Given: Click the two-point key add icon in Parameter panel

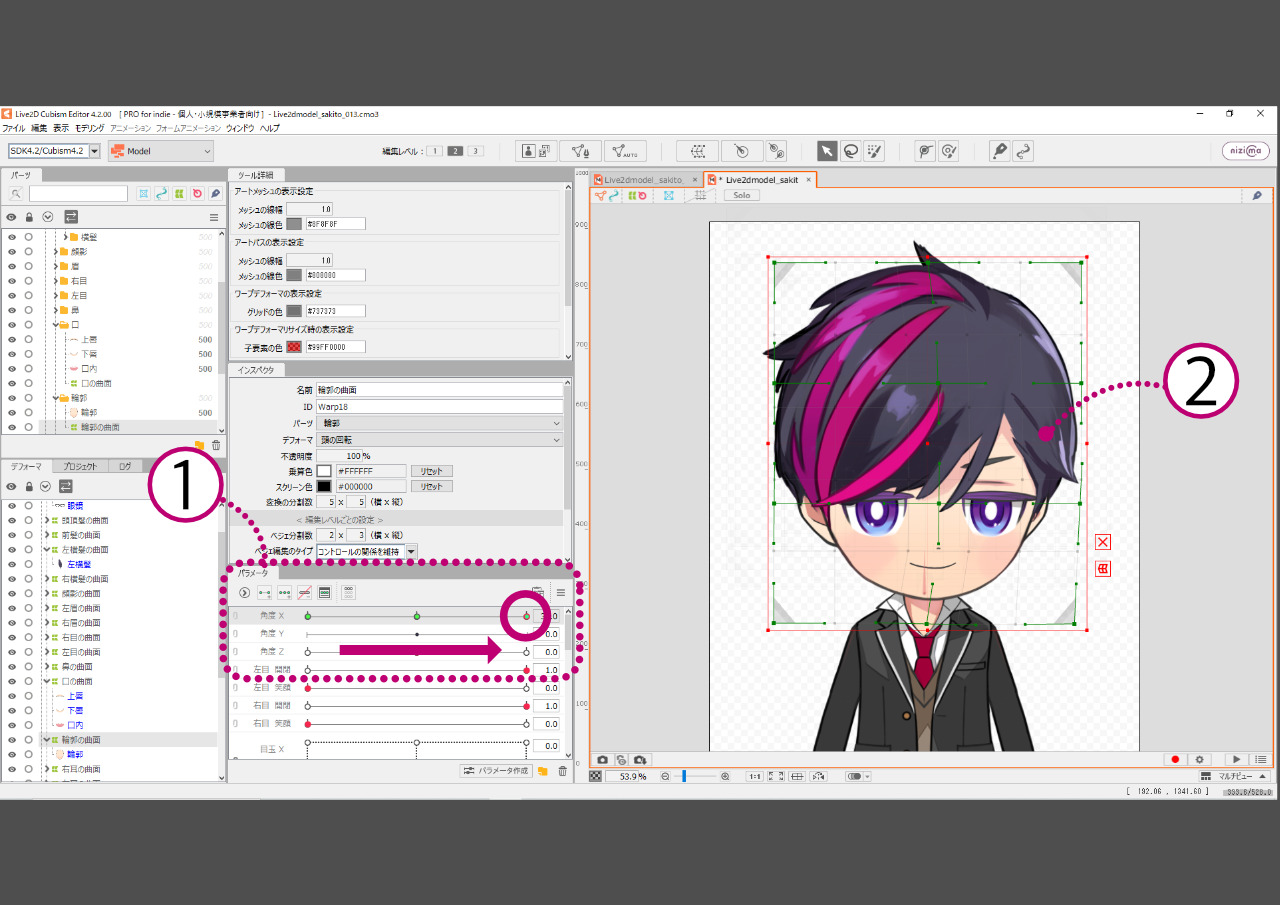Looking at the screenshot, I should (265, 592).
